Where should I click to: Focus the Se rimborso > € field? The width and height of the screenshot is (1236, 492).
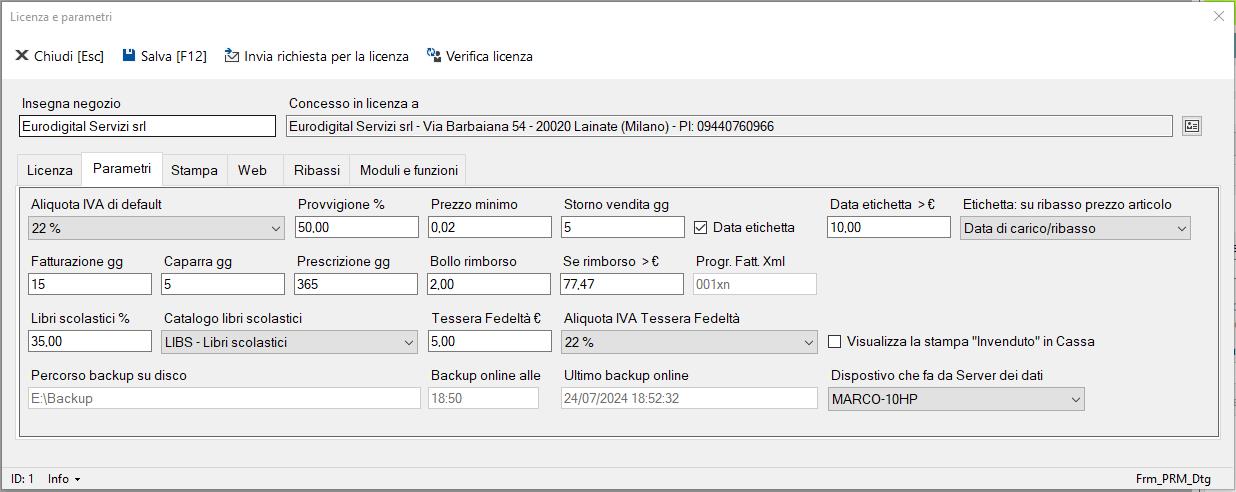[623, 284]
